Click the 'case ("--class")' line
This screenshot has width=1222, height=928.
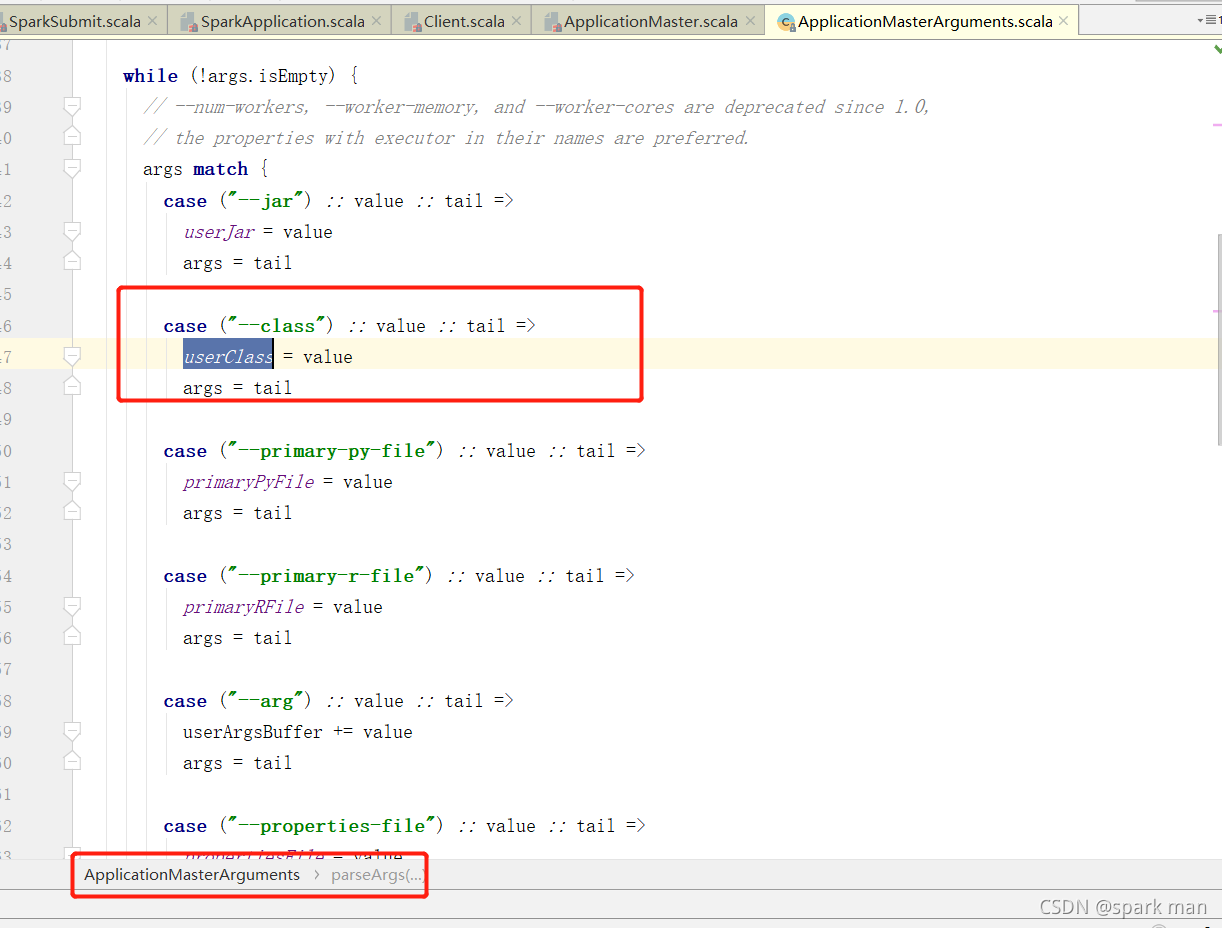point(349,326)
